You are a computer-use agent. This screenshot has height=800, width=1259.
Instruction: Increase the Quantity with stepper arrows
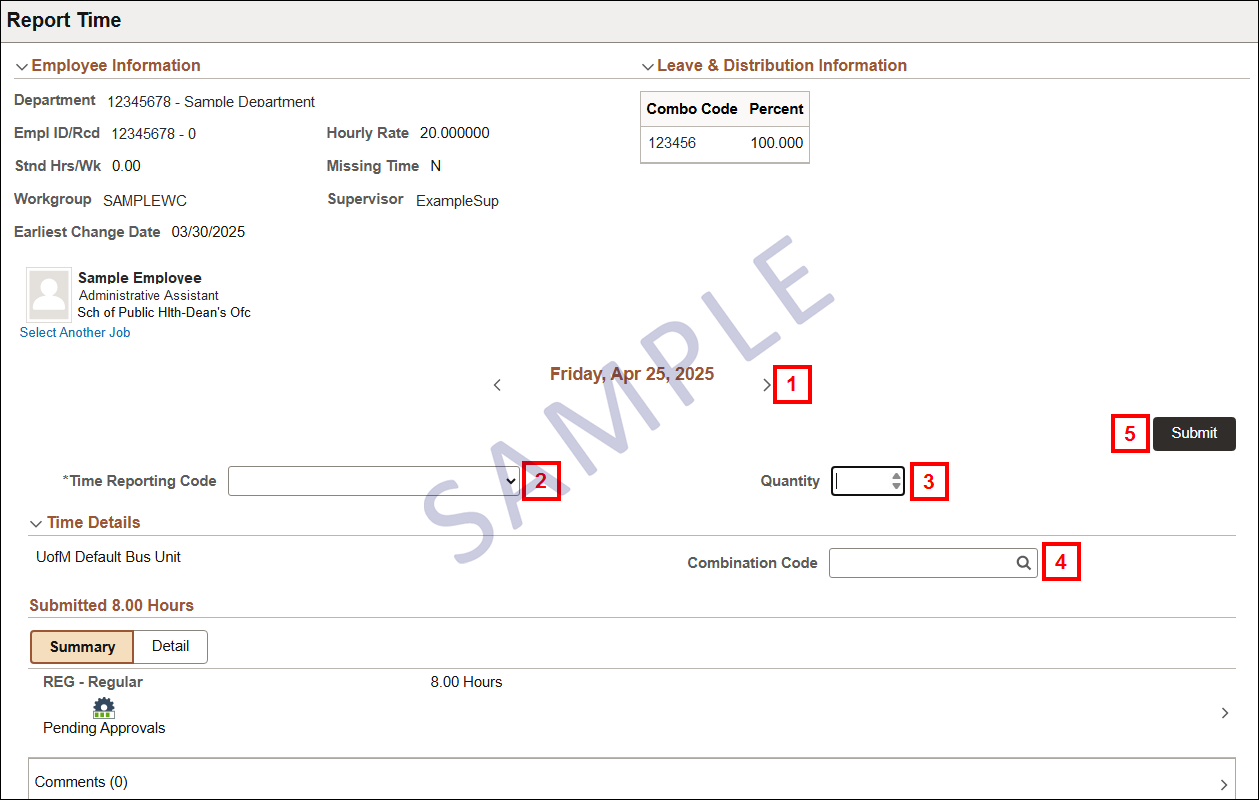[896, 476]
